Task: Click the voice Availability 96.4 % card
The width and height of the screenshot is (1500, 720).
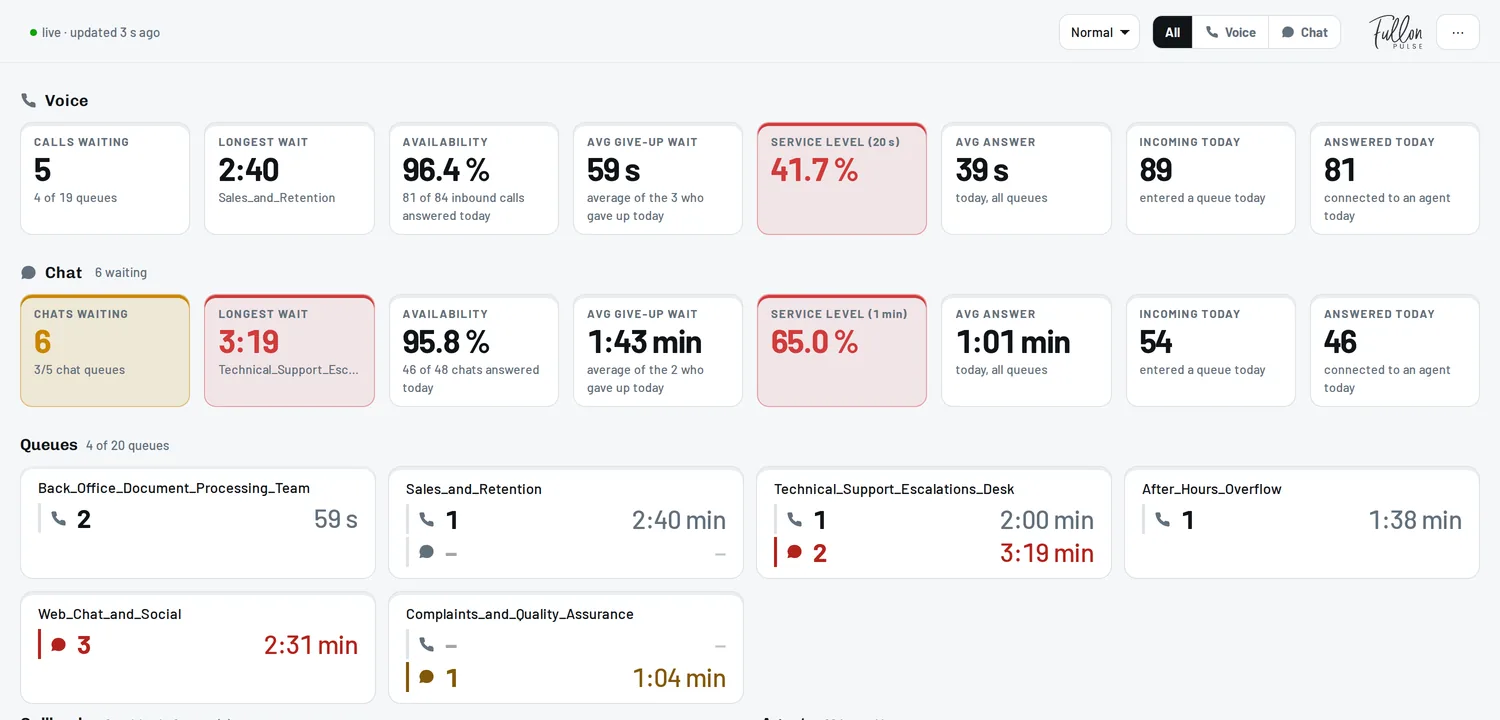Action: [x=474, y=179]
